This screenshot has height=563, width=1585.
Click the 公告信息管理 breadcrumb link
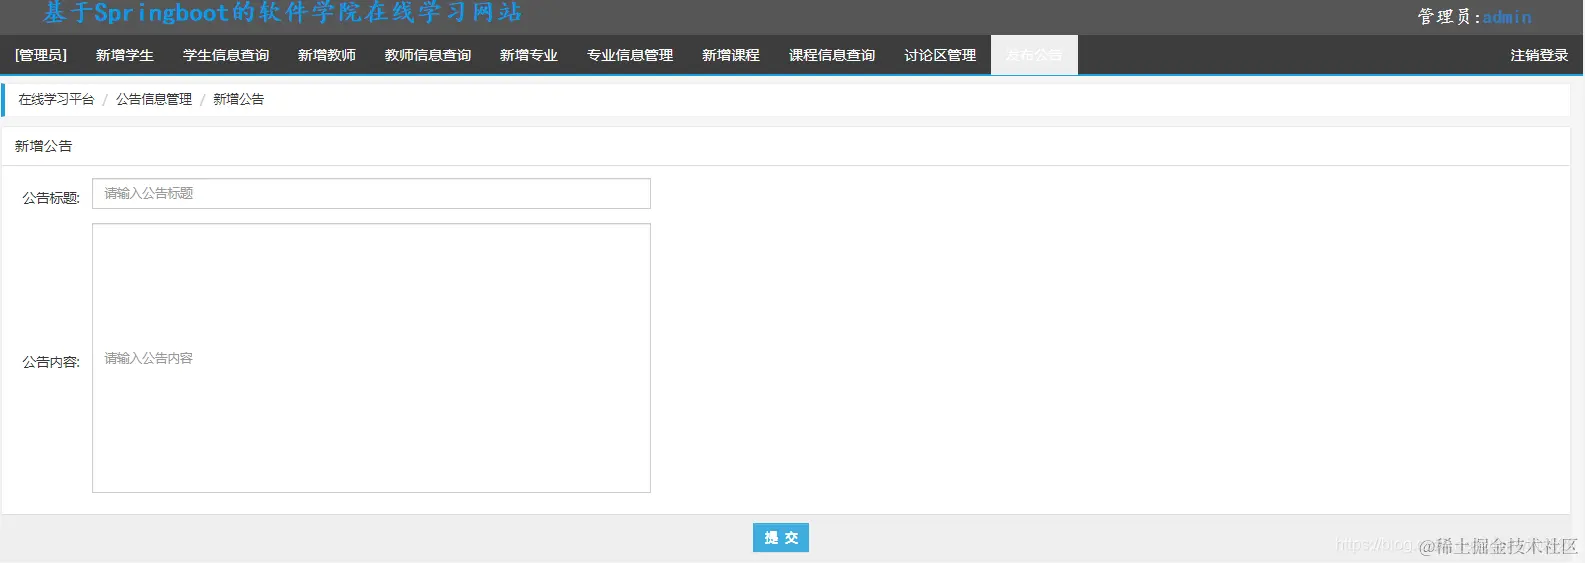click(154, 99)
